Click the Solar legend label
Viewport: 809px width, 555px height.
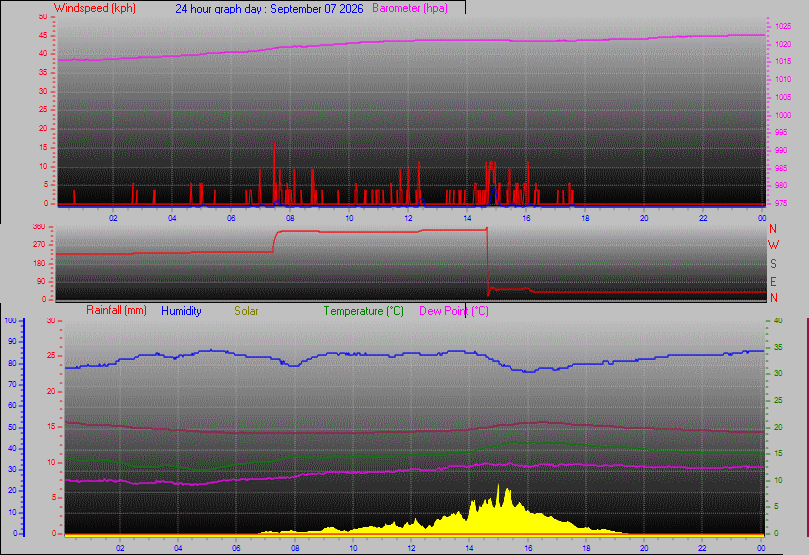coord(246,311)
